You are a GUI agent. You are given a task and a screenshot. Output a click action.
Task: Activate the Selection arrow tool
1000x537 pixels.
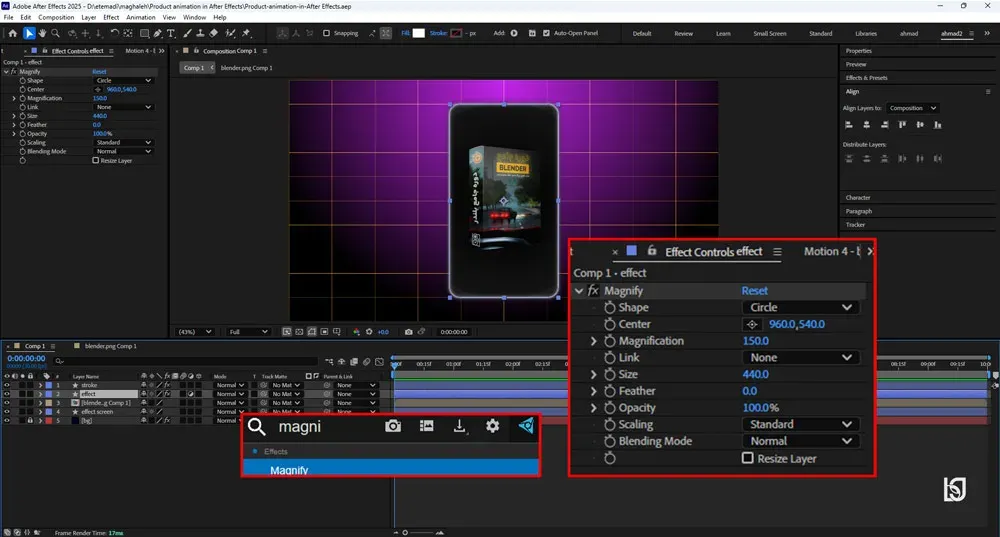tap(29, 33)
